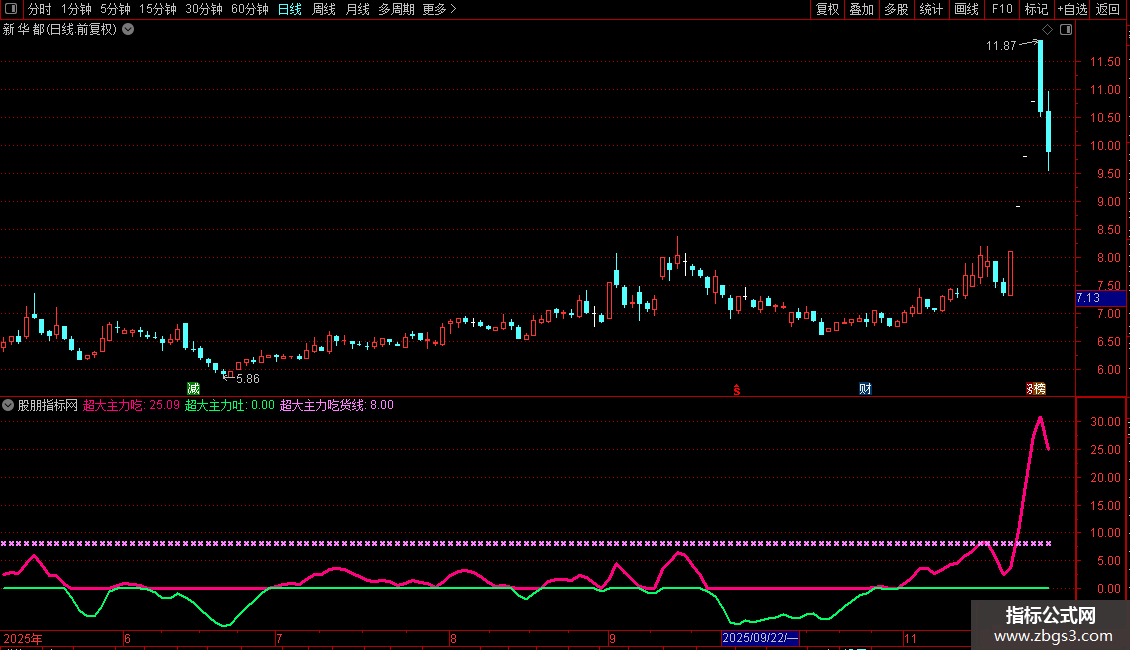Expand the 新华都 chart title dropdown
The image size is (1130, 650).
pyautogui.click(x=128, y=30)
